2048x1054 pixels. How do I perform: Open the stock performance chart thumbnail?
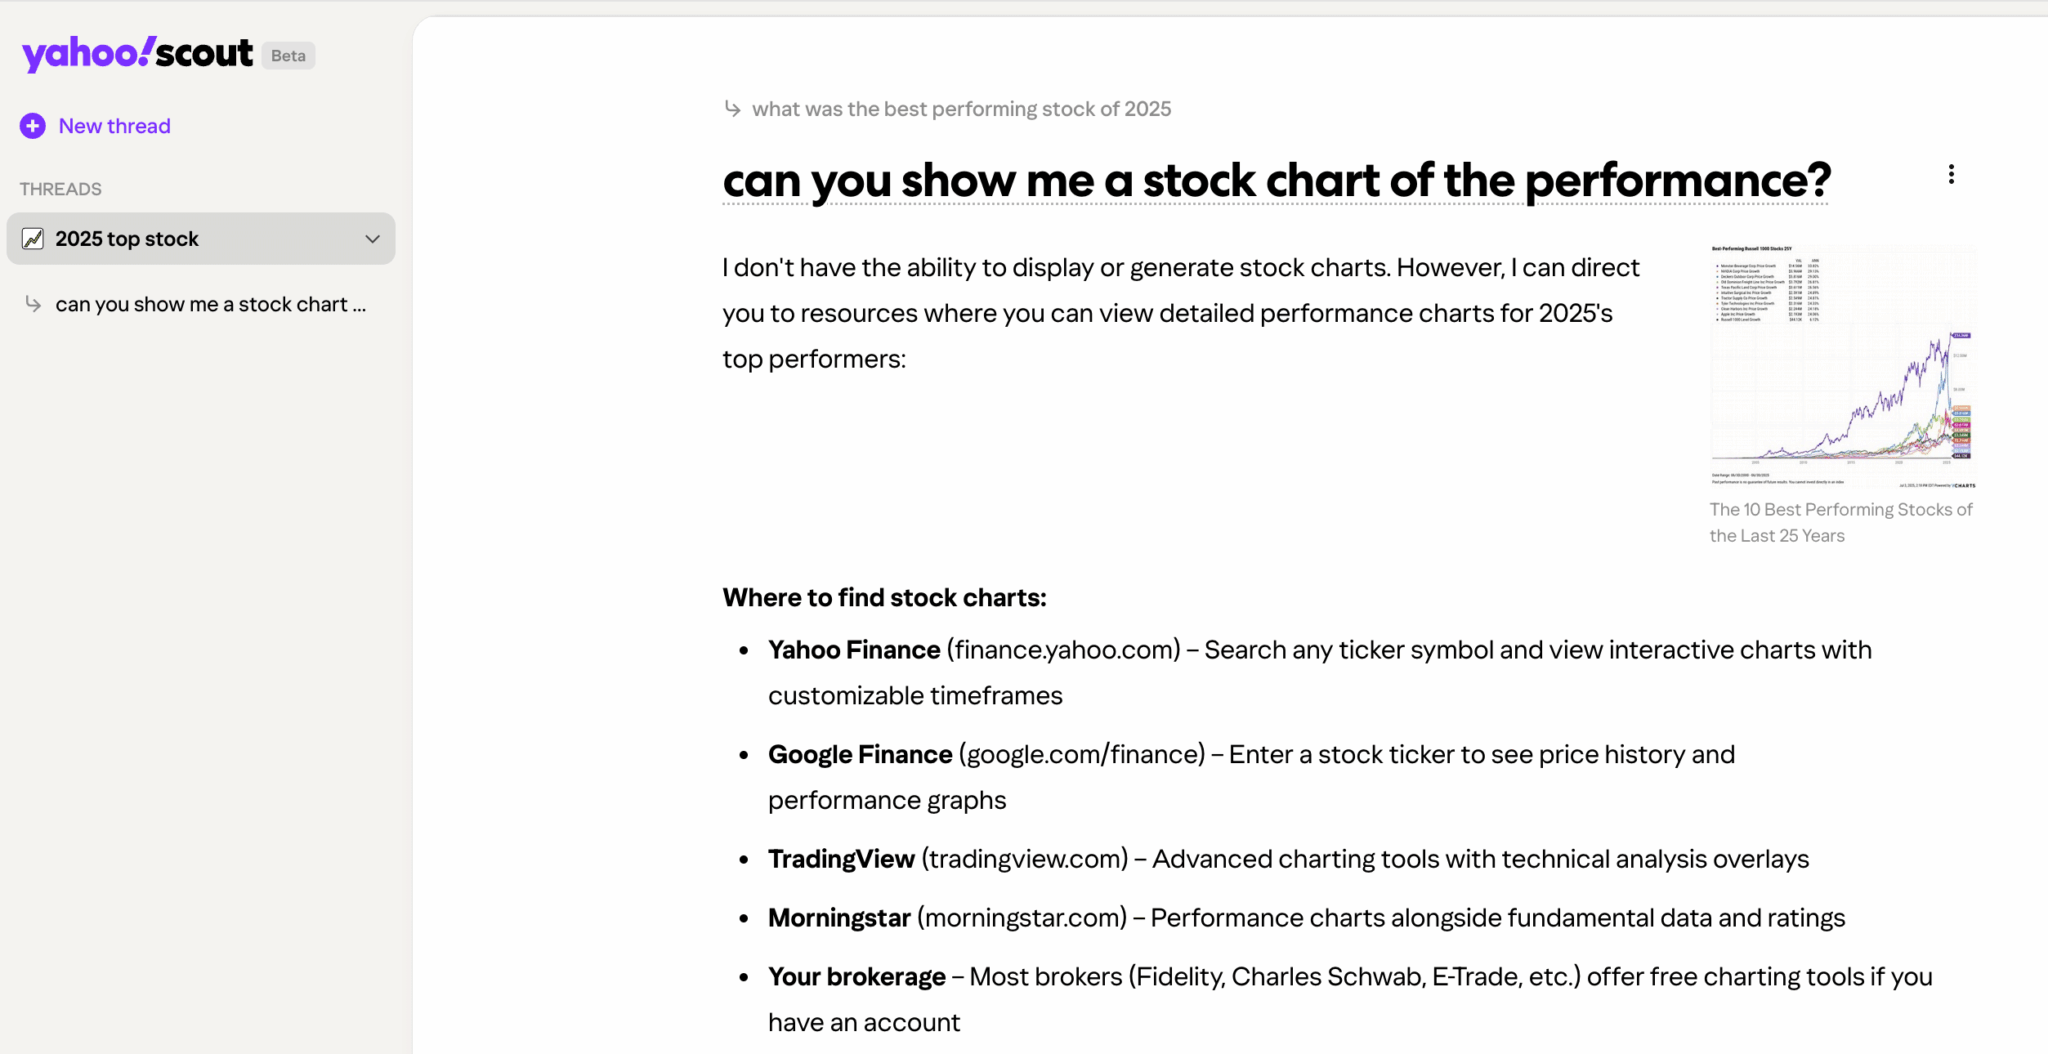click(x=1842, y=367)
